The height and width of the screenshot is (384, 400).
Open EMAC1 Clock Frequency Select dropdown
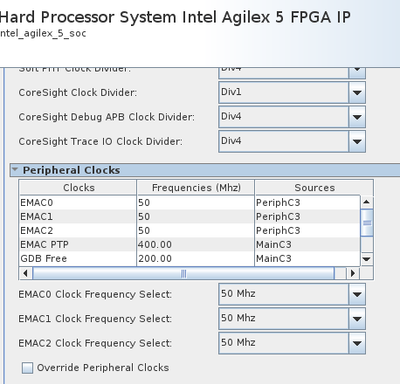pos(292,319)
